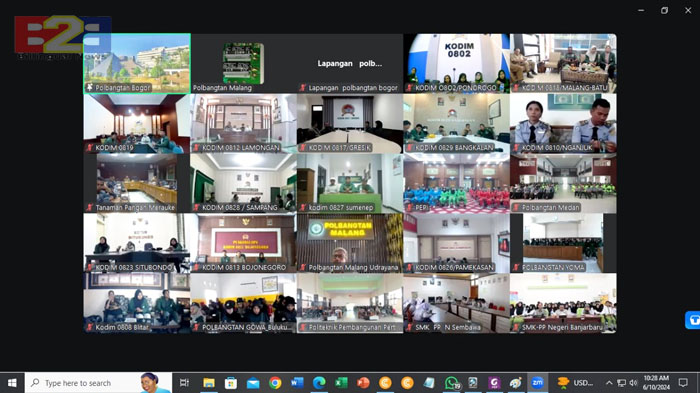
Task: Open PowerPoint from the taskbar
Action: point(363,383)
